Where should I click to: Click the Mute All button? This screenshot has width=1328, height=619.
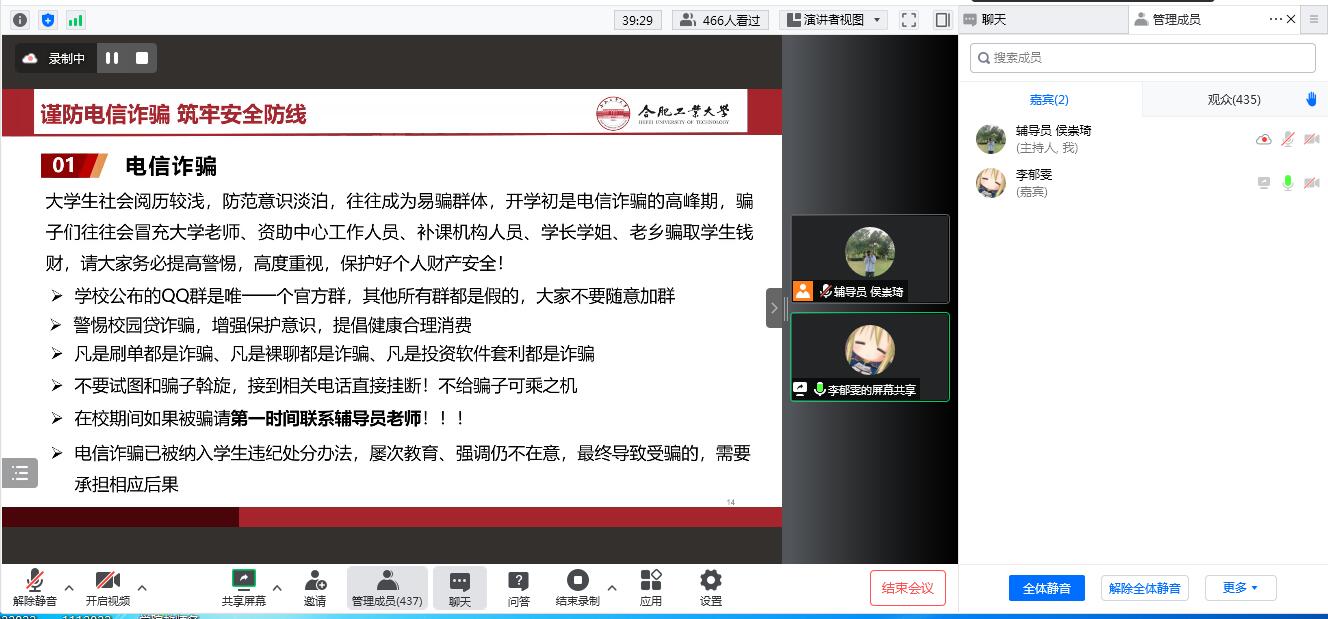pyautogui.click(x=1046, y=588)
